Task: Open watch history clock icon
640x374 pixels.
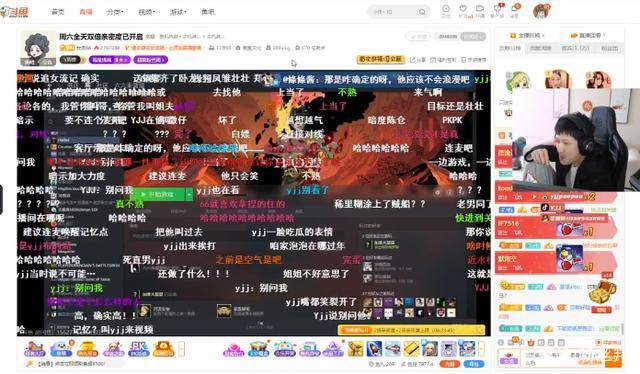Action: coord(446,8)
